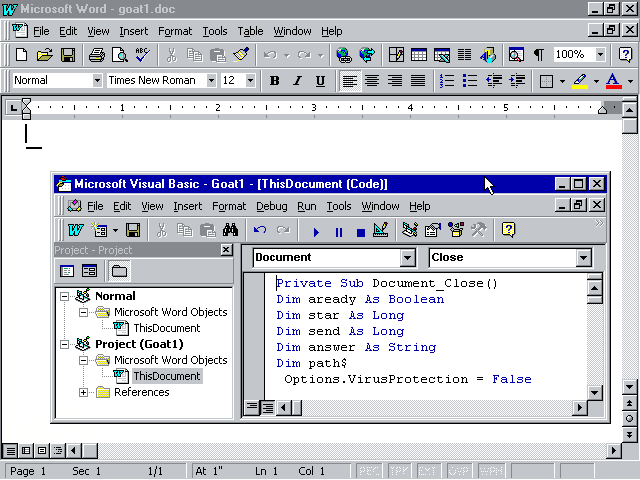Expand the References folder
Screen dimensions: 640x480
click(83, 393)
